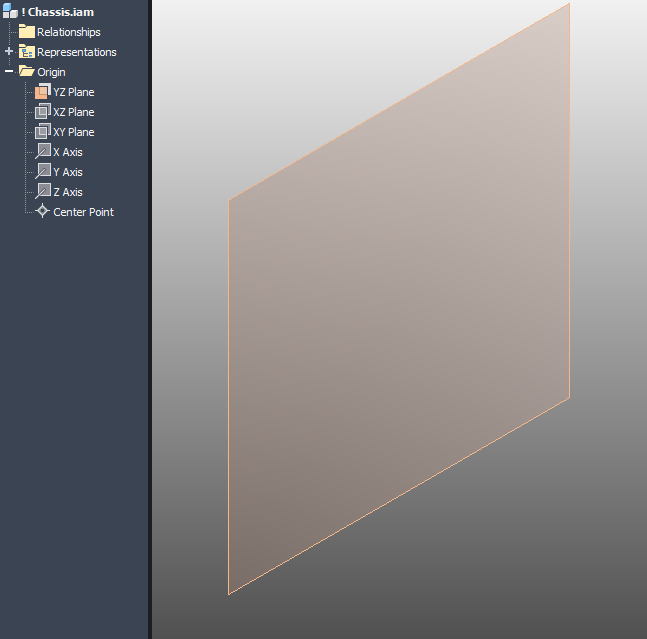Click the highlighted YZ plane in viewport
The width and height of the screenshot is (647, 639).
(x=399, y=299)
